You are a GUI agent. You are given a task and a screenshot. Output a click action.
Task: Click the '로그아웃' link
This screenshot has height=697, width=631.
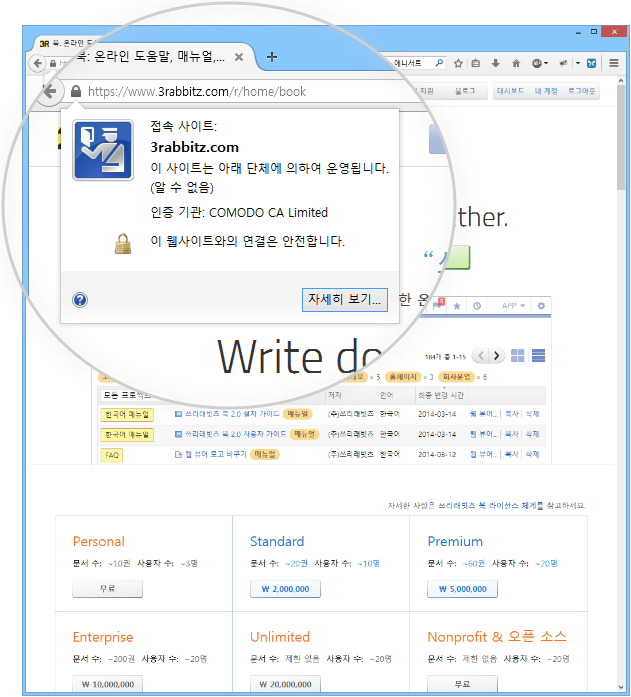[581, 91]
